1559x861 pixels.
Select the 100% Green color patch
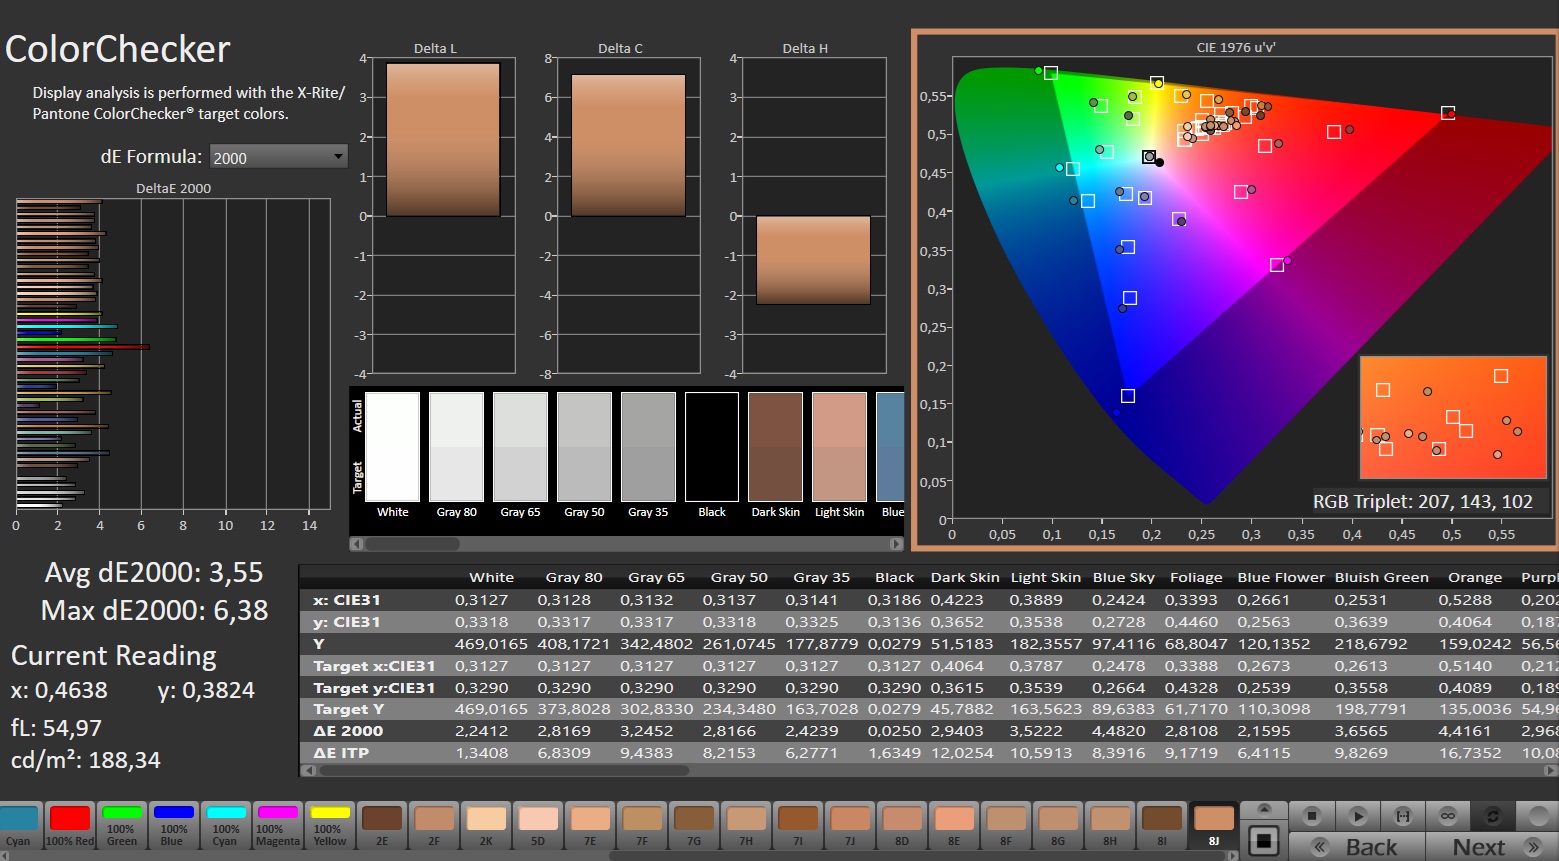click(x=122, y=825)
